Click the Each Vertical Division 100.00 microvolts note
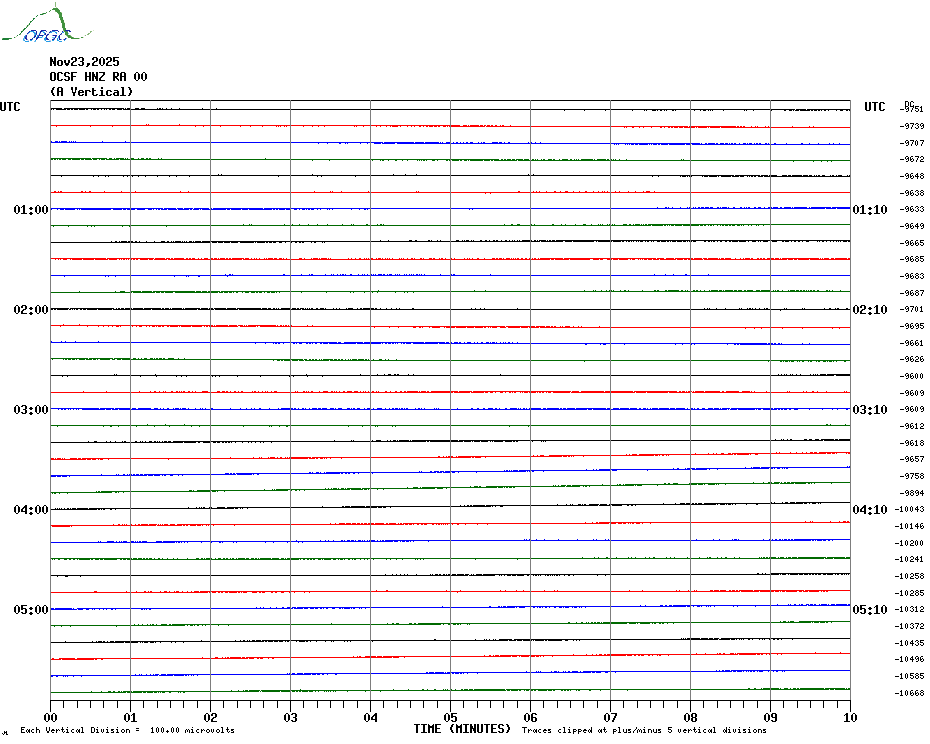The width and height of the screenshot is (930, 744). [128, 730]
